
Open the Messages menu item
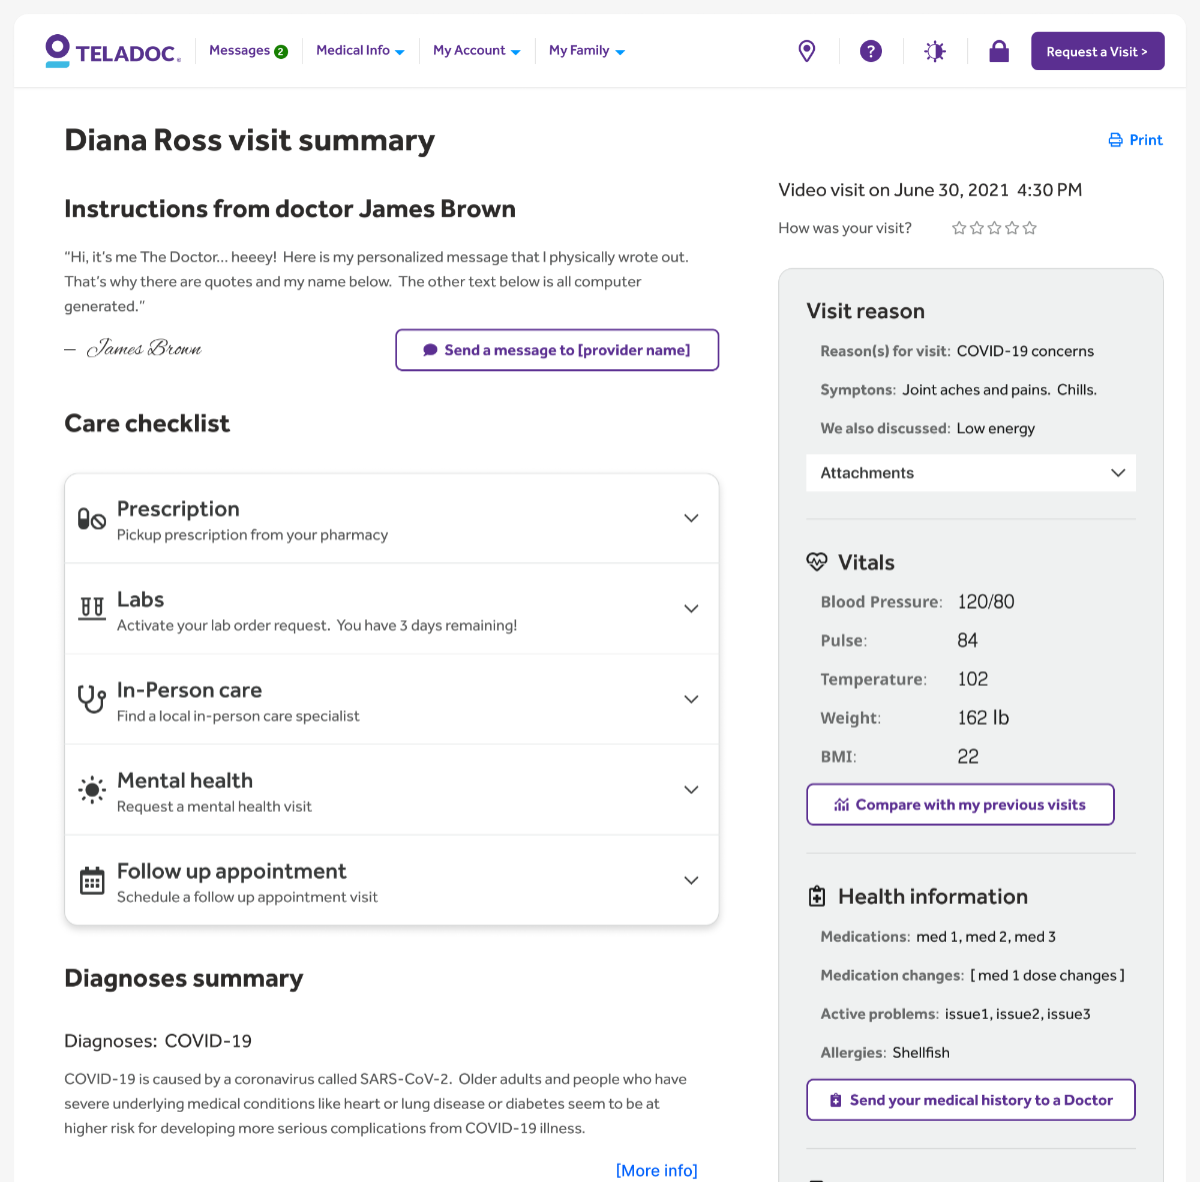(x=247, y=50)
